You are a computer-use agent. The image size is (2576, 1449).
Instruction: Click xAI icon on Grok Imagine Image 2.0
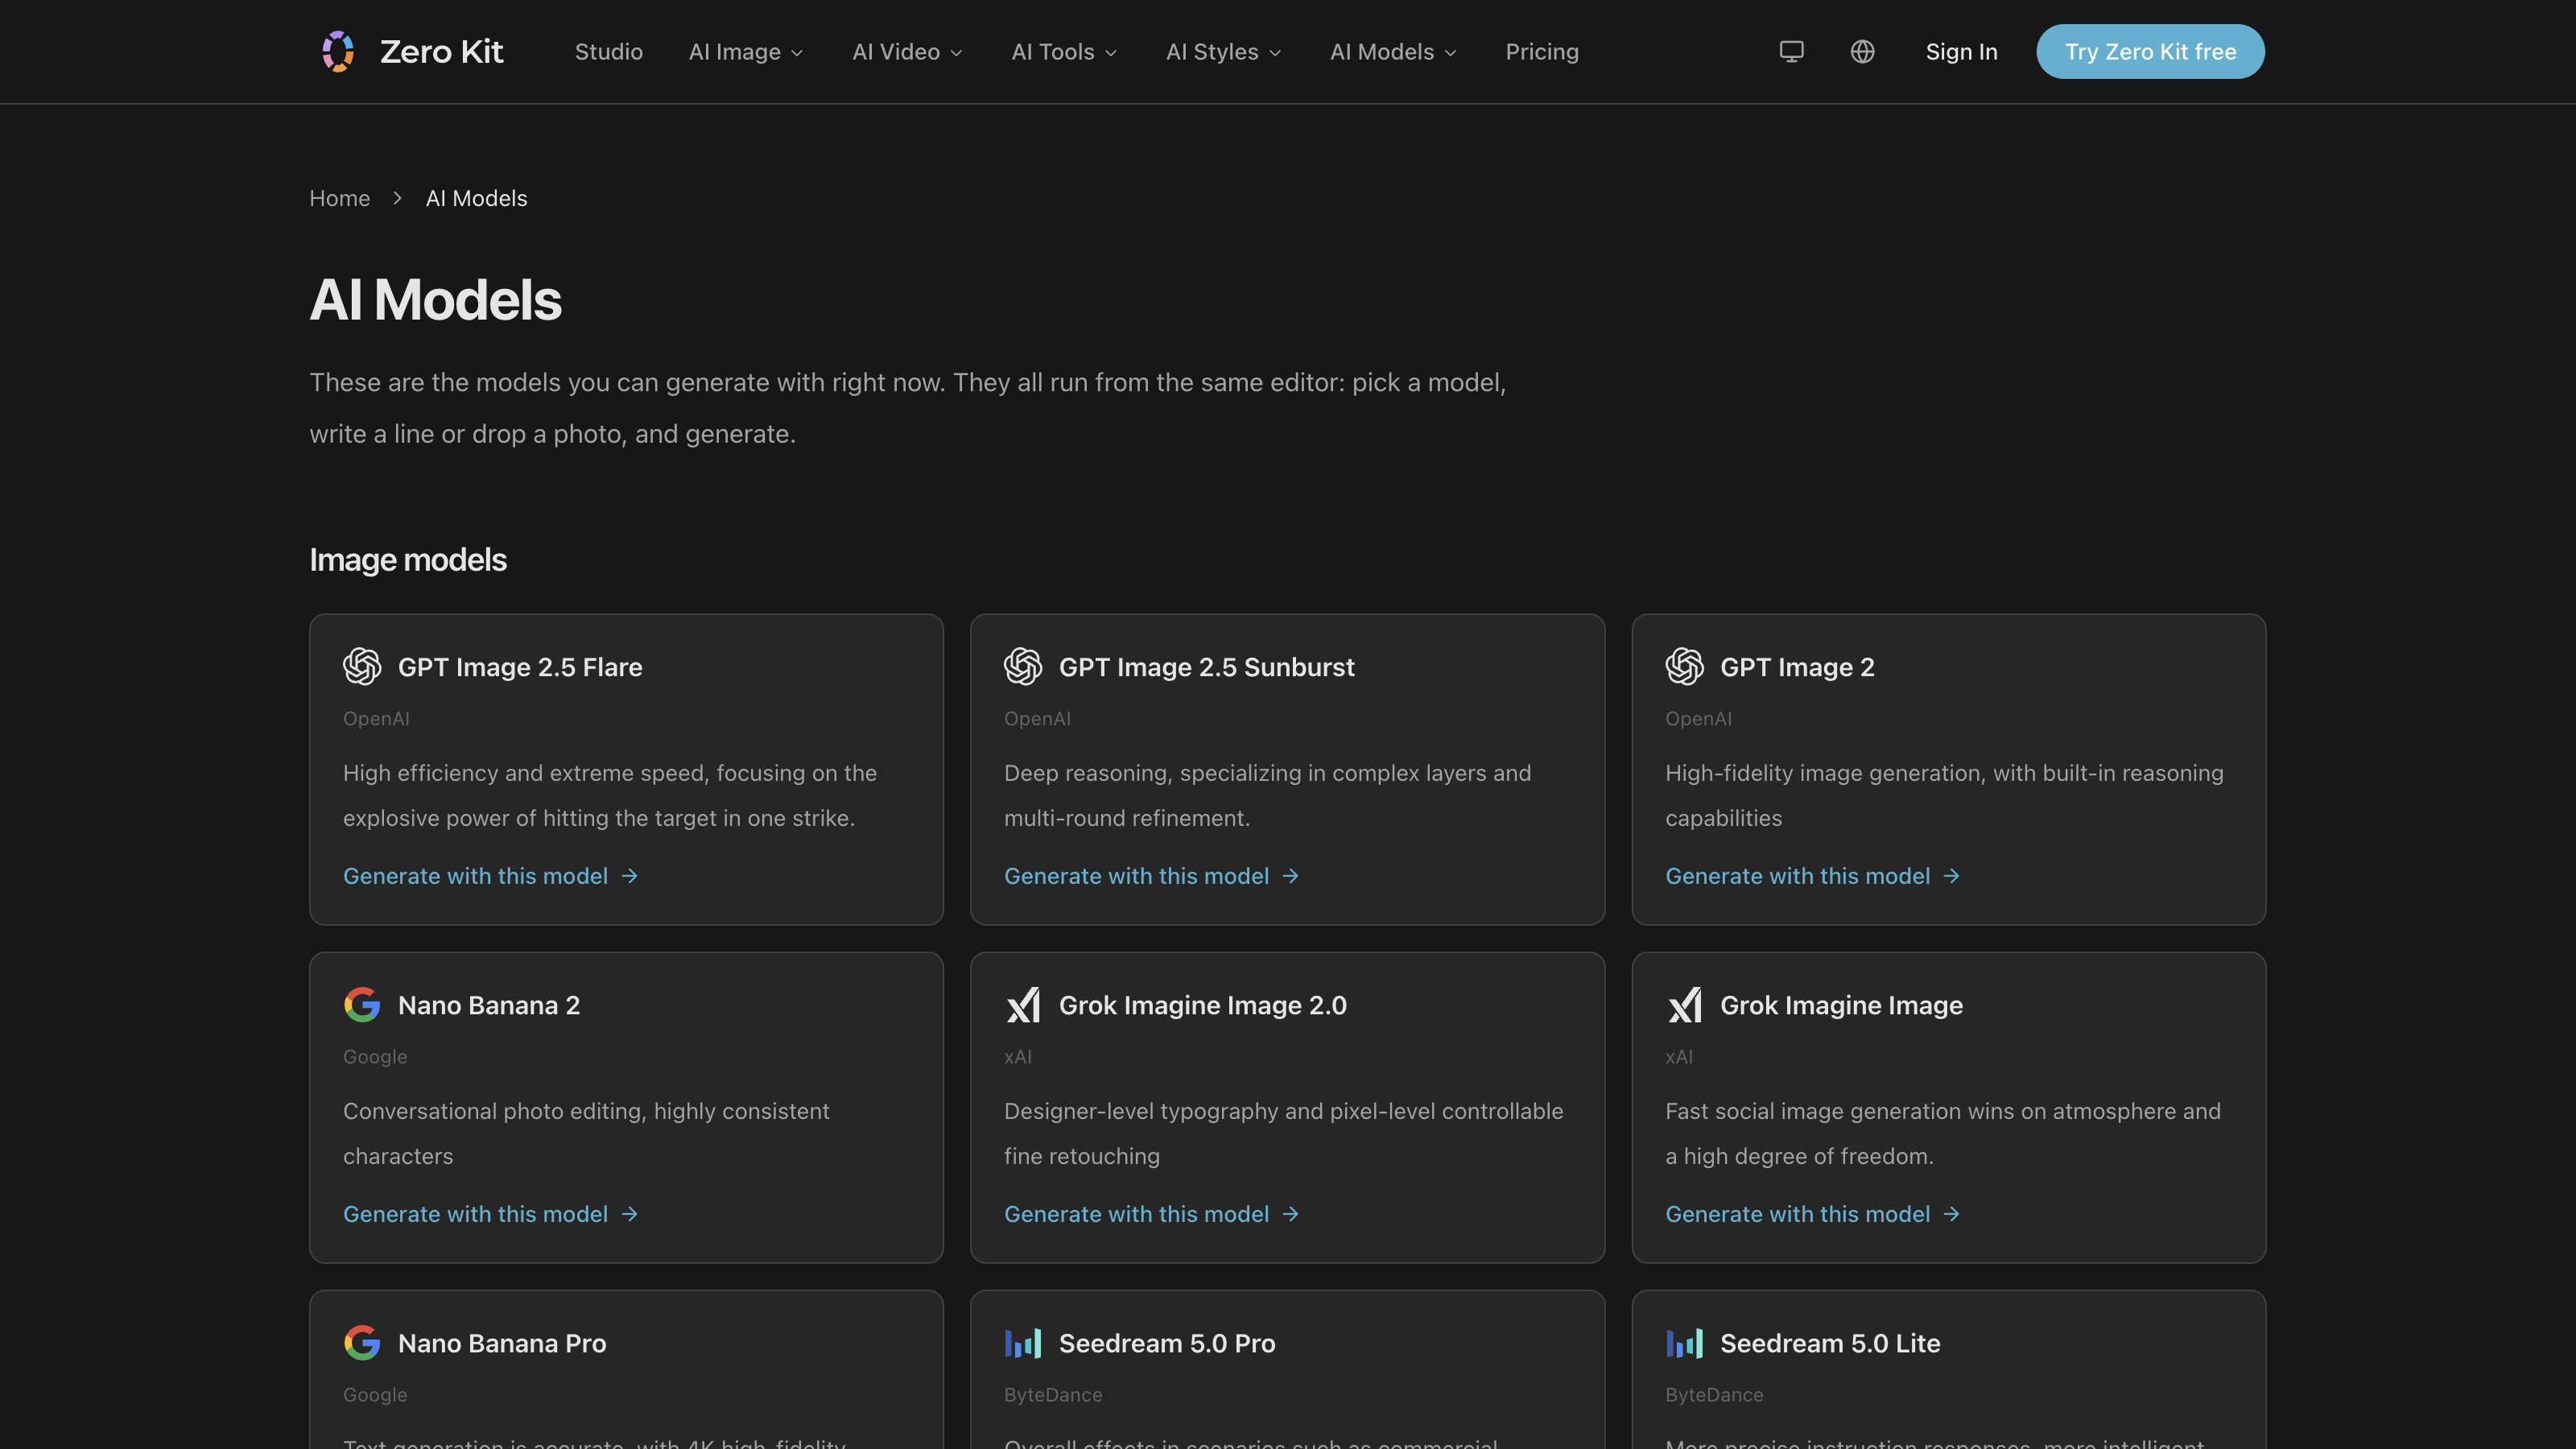pos(1023,1004)
